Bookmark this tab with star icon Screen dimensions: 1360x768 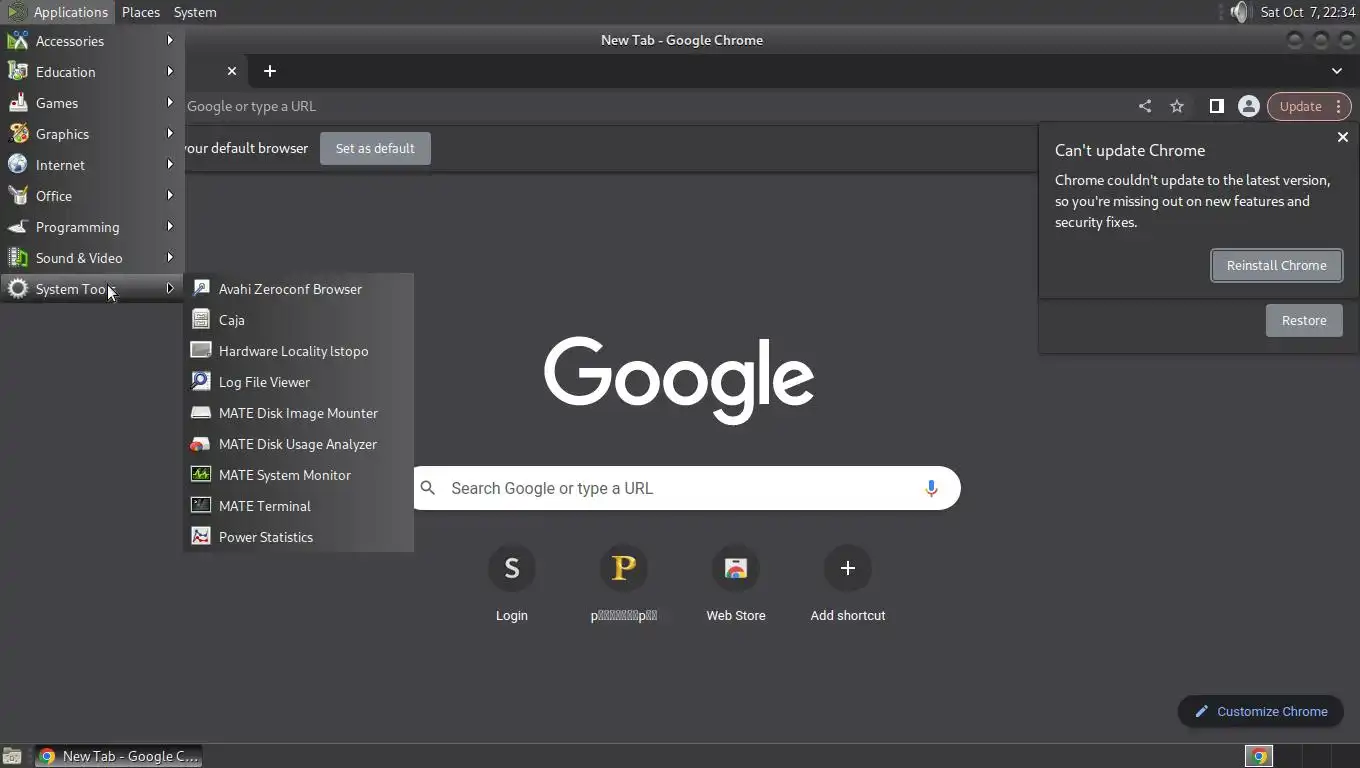[x=1177, y=106]
